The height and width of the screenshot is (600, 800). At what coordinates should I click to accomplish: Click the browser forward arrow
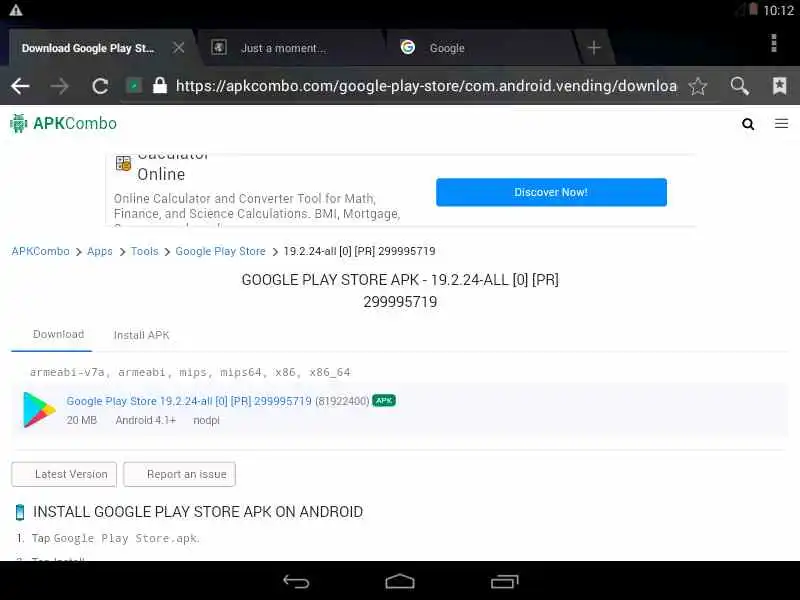[60, 86]
